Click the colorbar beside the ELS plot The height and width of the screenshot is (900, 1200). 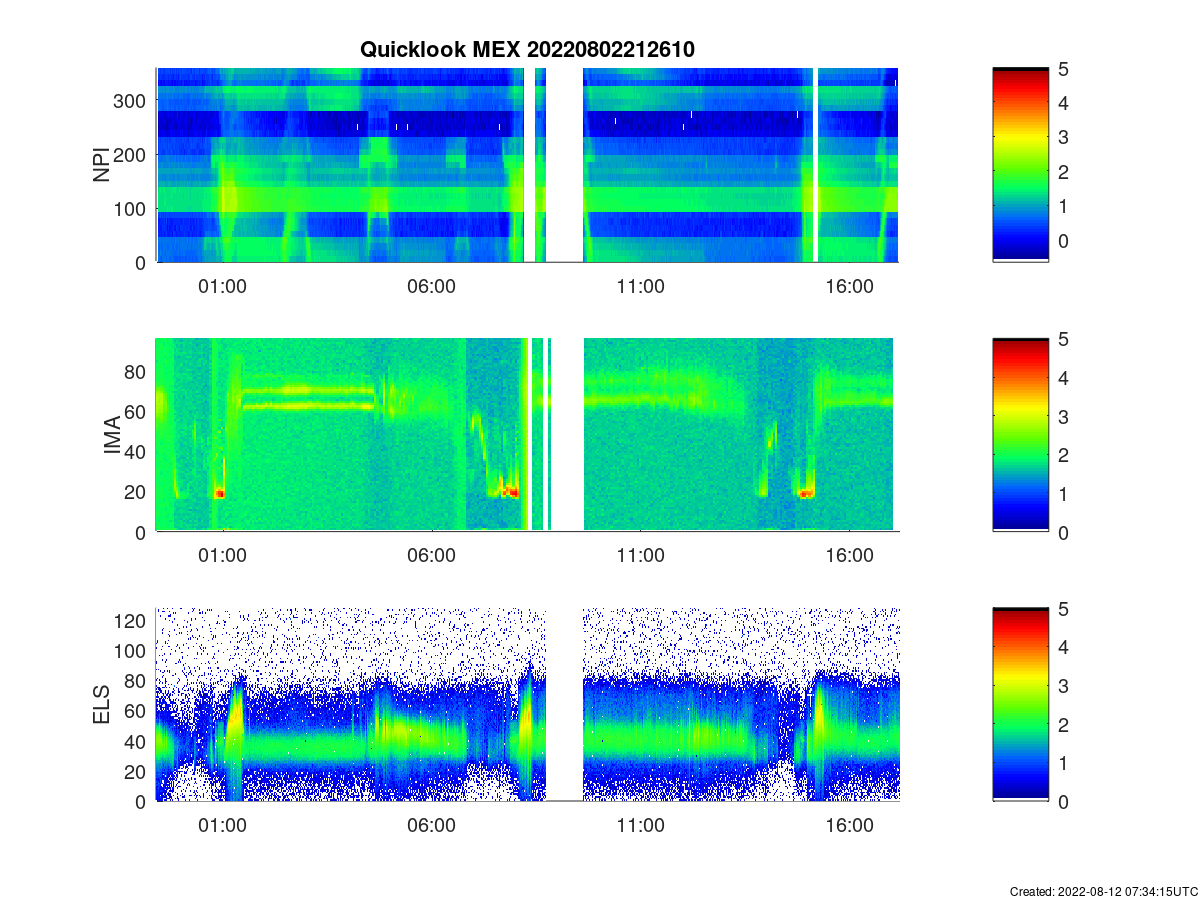(1020, 704)
